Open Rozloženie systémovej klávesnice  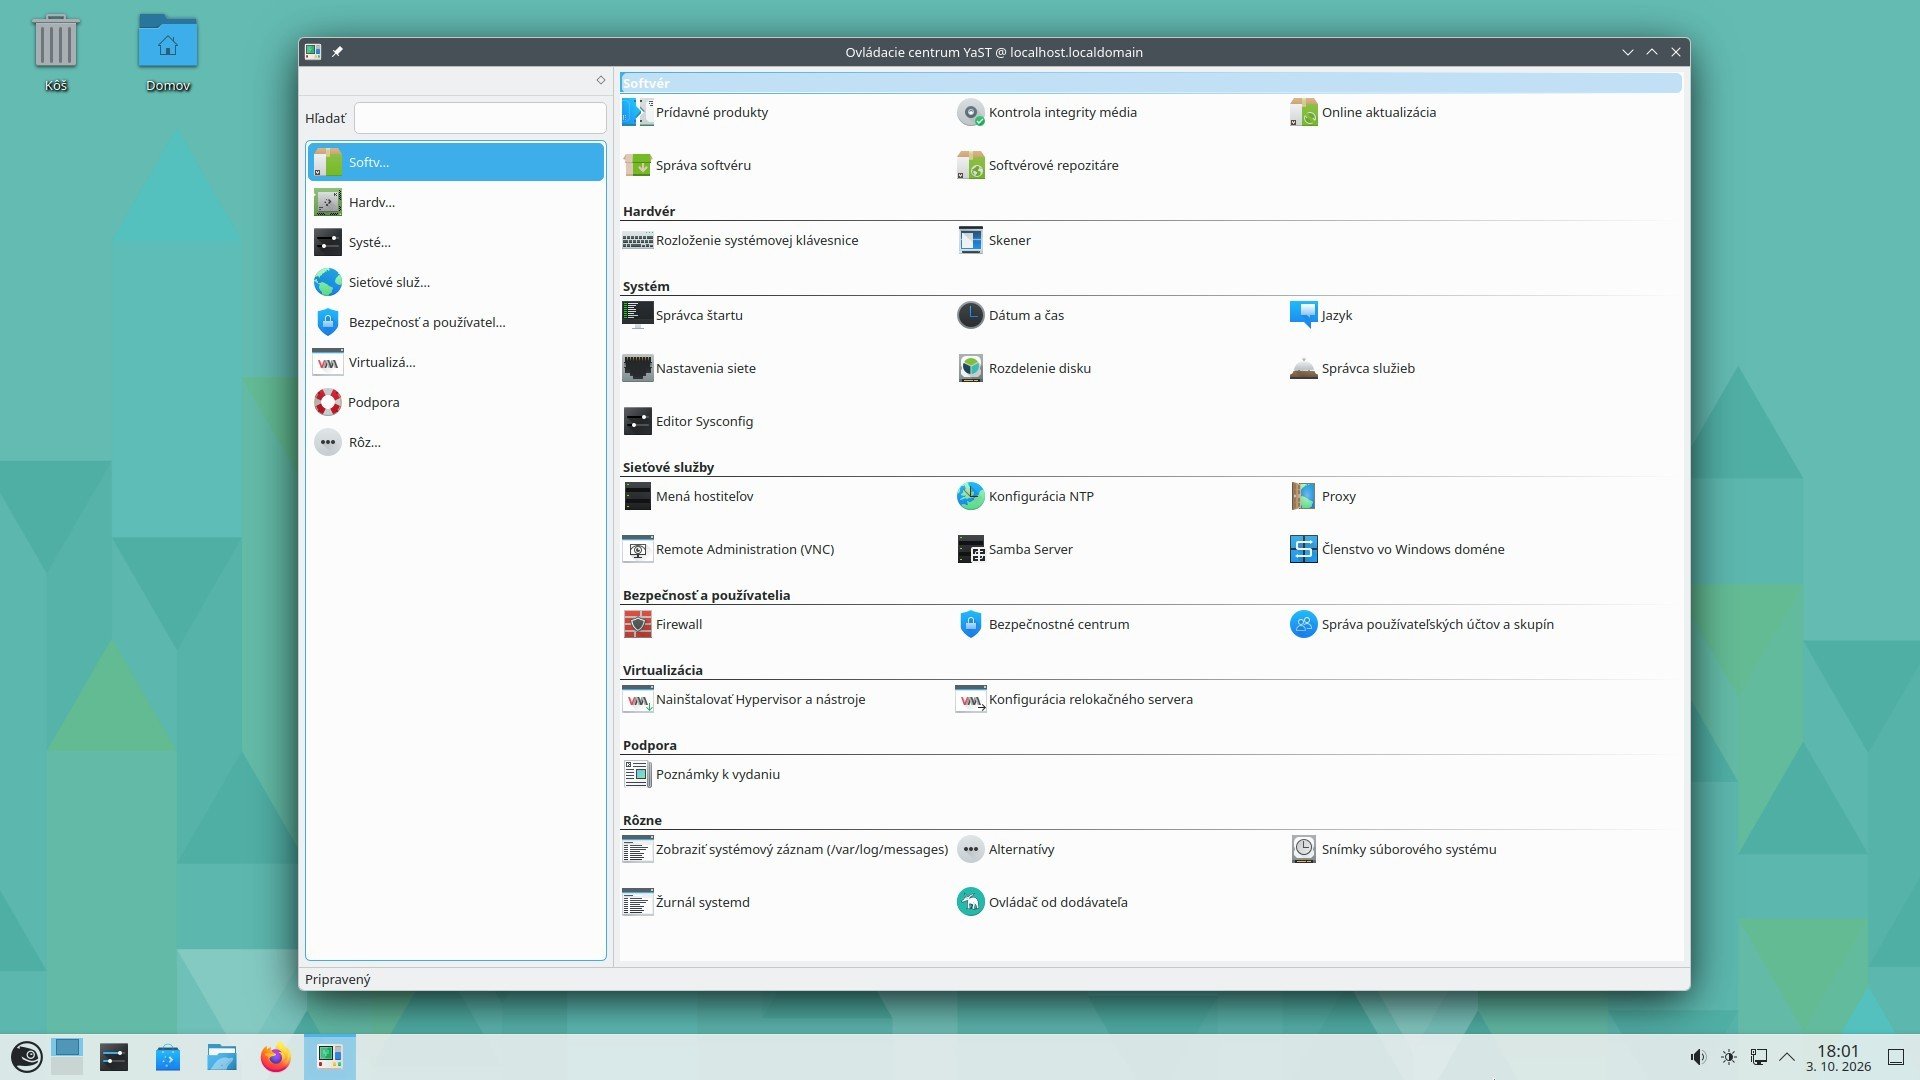(740, 240)
